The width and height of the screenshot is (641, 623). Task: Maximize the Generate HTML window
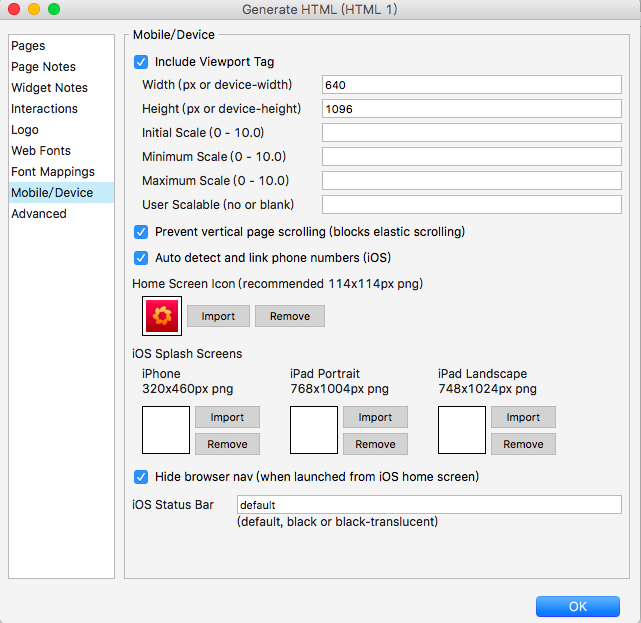click(54, 9)
